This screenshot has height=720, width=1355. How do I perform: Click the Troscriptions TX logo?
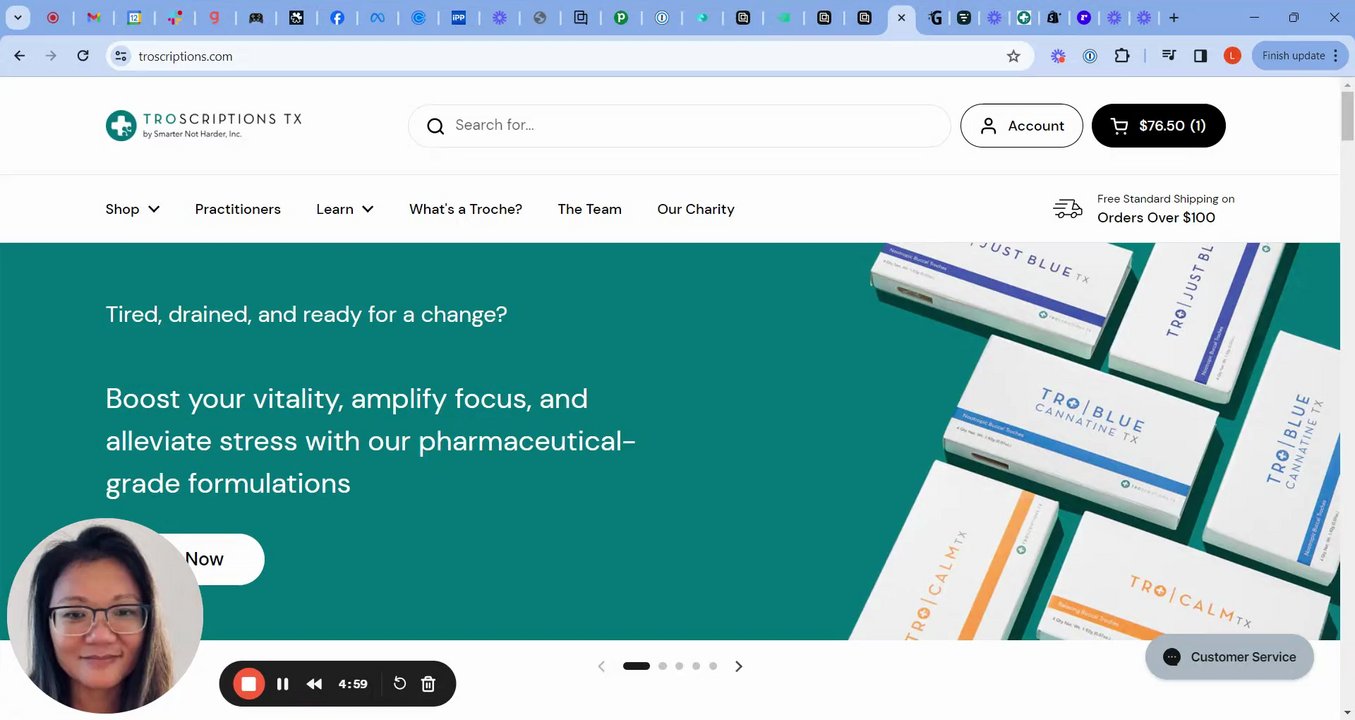(204, 125)
